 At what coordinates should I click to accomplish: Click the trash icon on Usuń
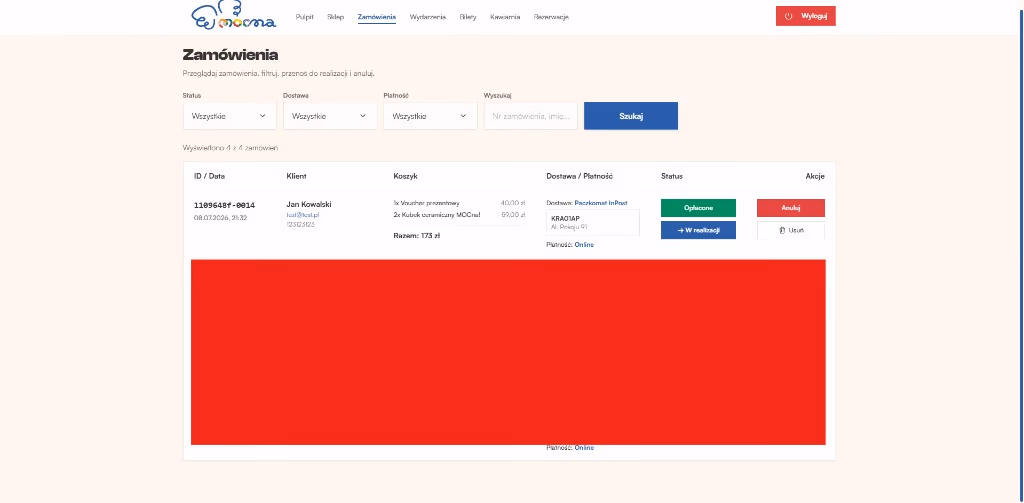coord(782,231)
